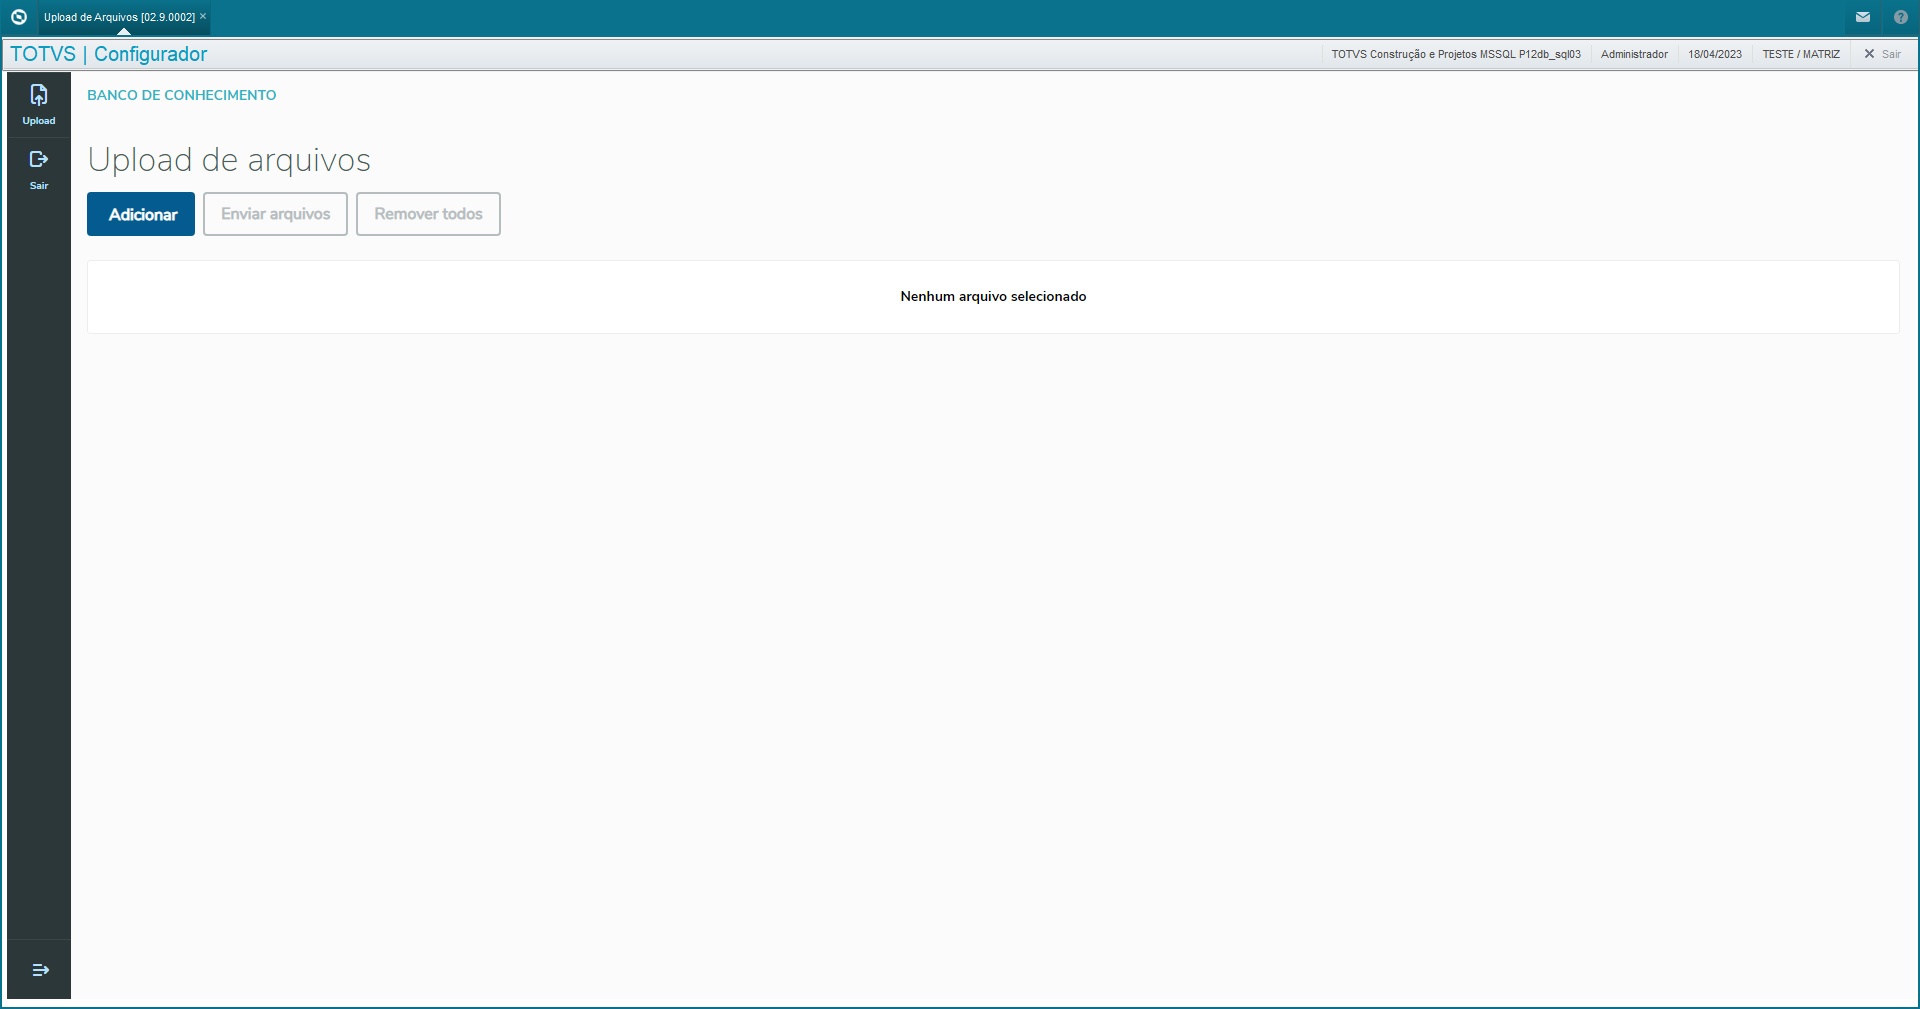1920x1009 pixels.
Task: Open the BANCO DE CONHECIMENTO breadcrumb link
Action: [x=182, y=95]
